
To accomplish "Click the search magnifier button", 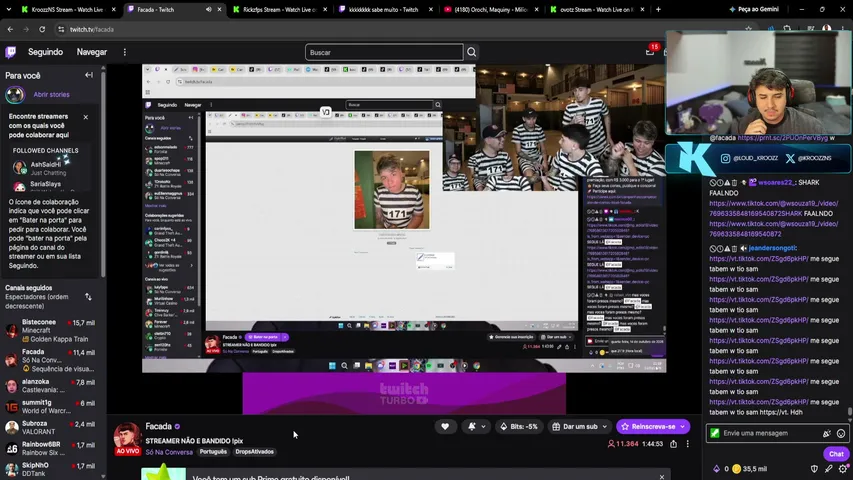I will tap(472, 52).
